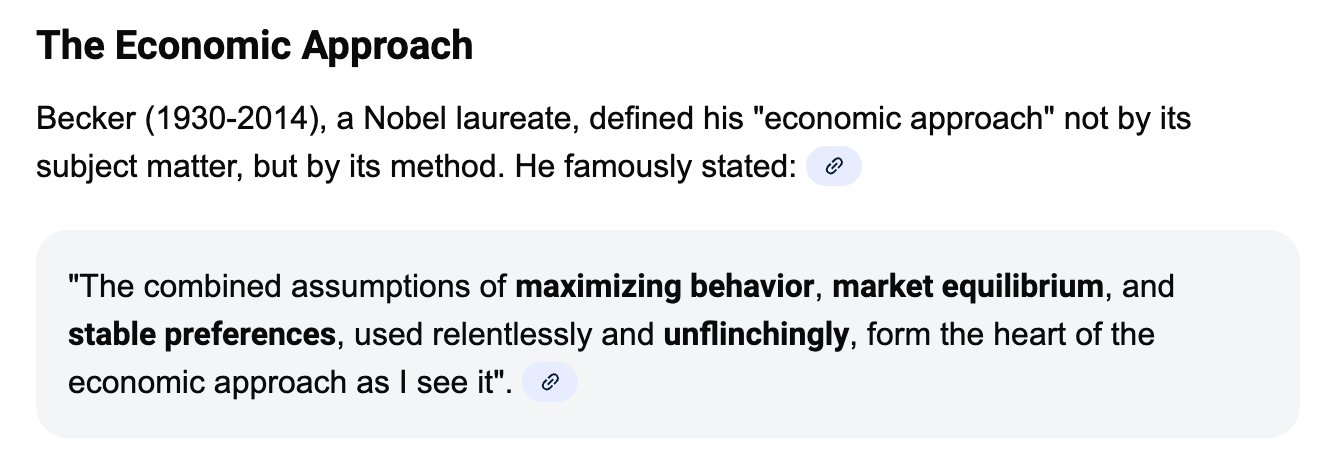The image size is (1322, 464).
Task: Click the bold word "unflinchingly"
Action: pyautogui.click(x=755, y=335)
